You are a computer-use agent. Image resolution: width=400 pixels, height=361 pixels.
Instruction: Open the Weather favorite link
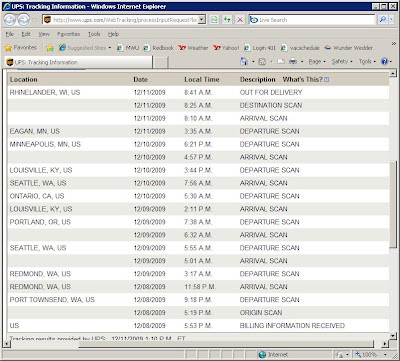tap(193, 48)
